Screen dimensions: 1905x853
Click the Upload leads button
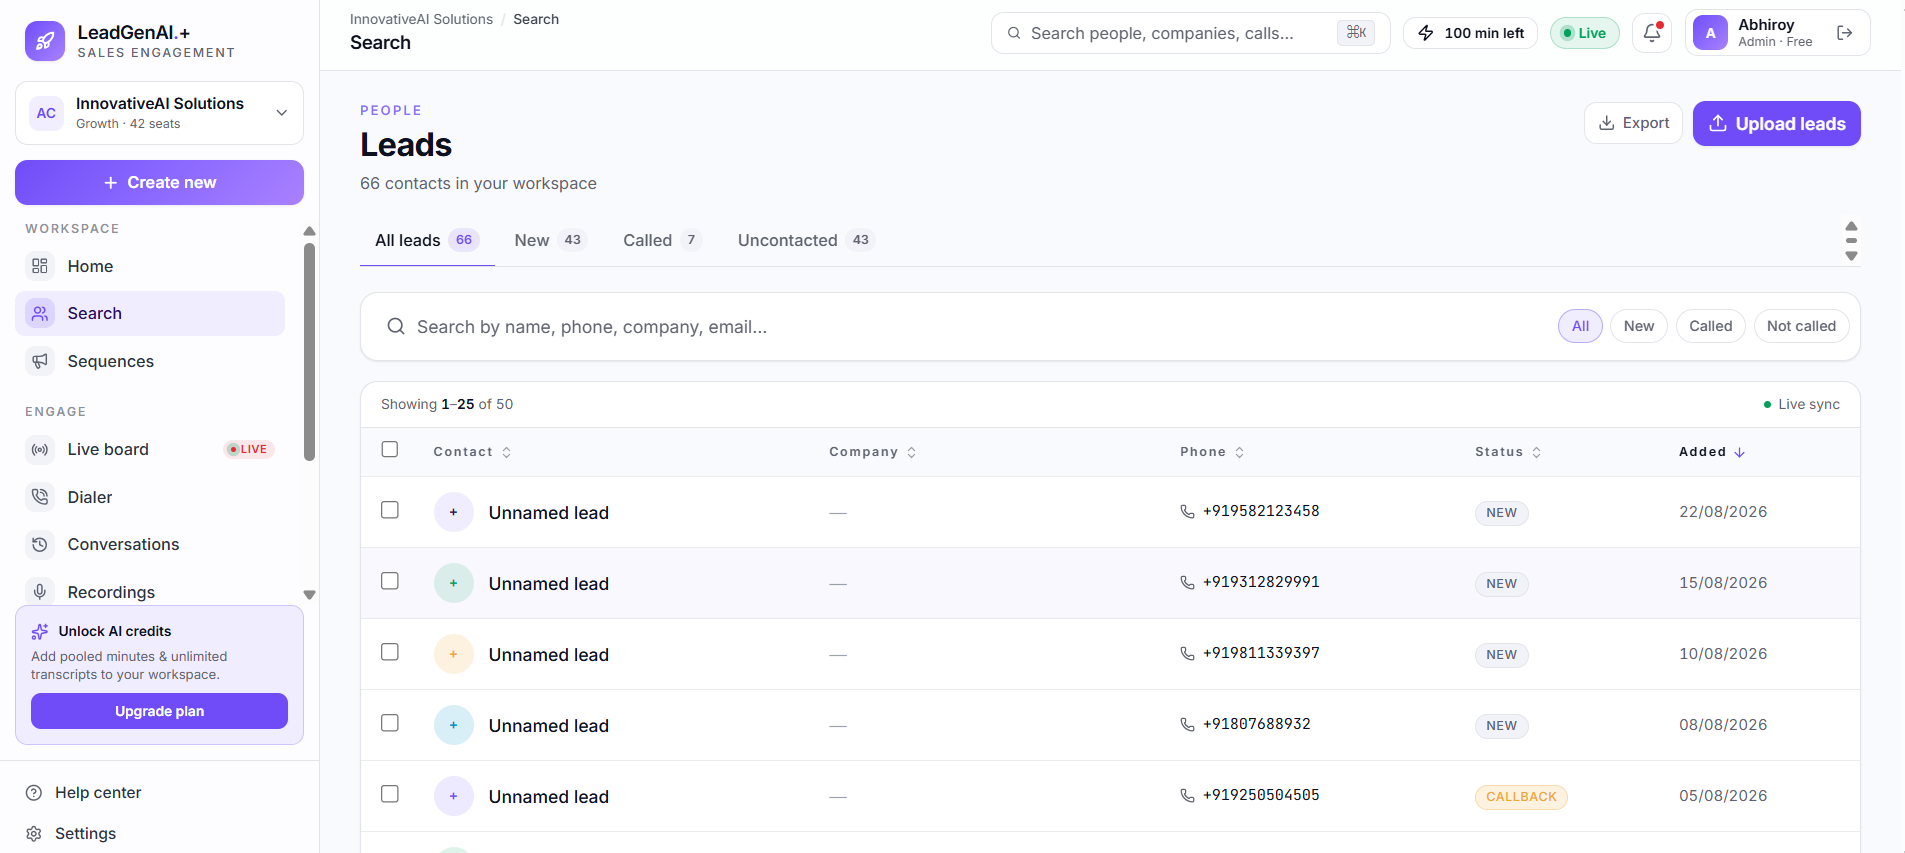(x=1776, y=123)
